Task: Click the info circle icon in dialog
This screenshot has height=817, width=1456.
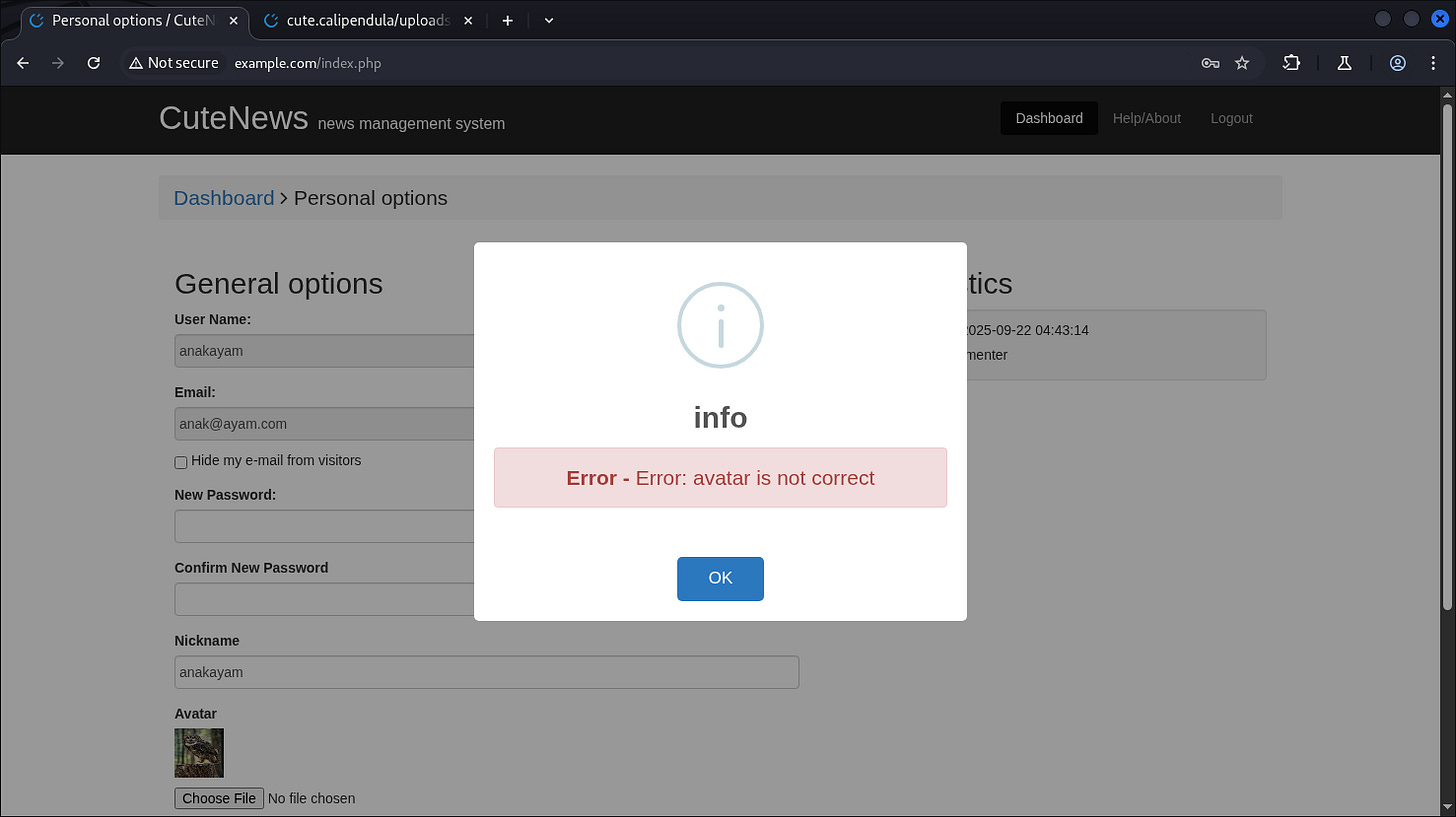Action: click(x=720, y=325)
